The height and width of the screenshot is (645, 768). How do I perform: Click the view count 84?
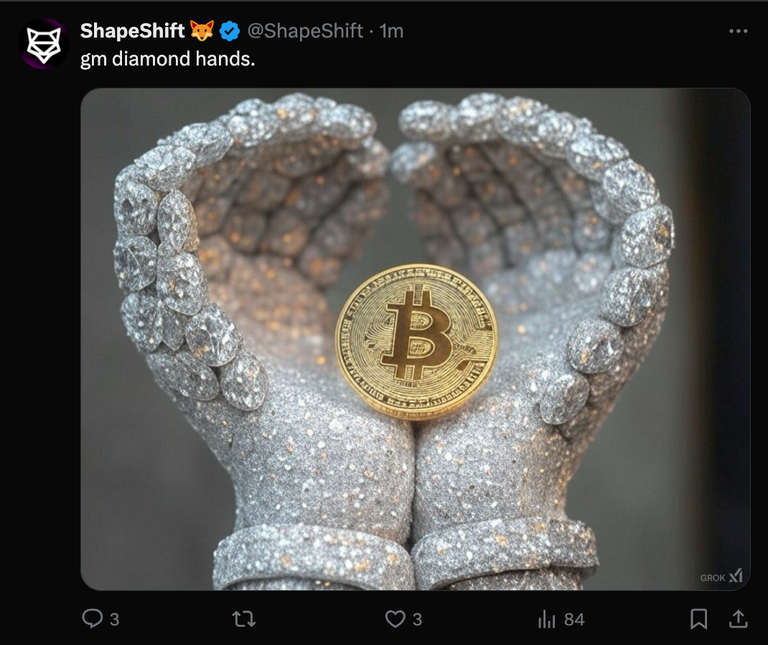tap(574, 620)
